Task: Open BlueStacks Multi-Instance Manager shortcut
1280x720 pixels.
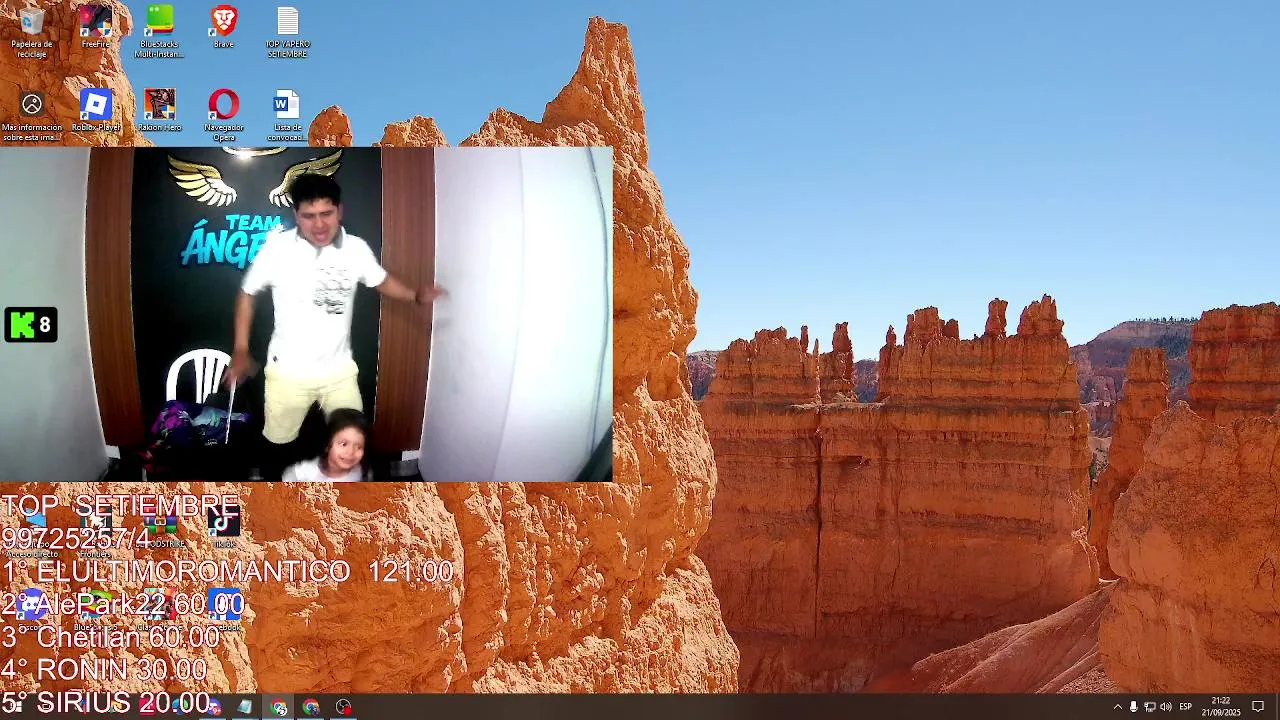Action: [x=160, y=32]
